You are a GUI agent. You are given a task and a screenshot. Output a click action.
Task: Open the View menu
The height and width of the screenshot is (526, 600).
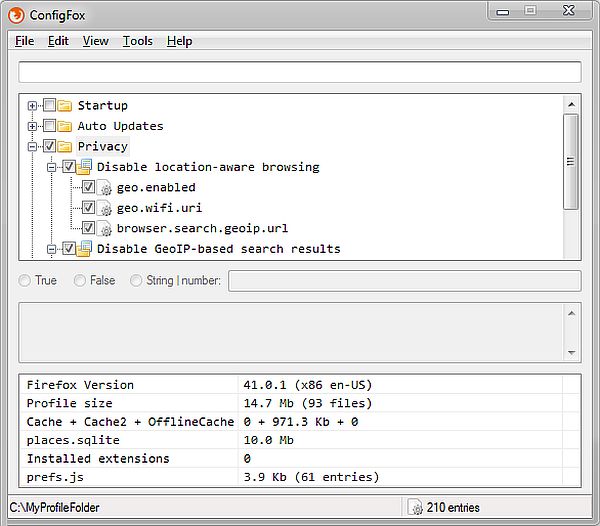click(96, 41)
